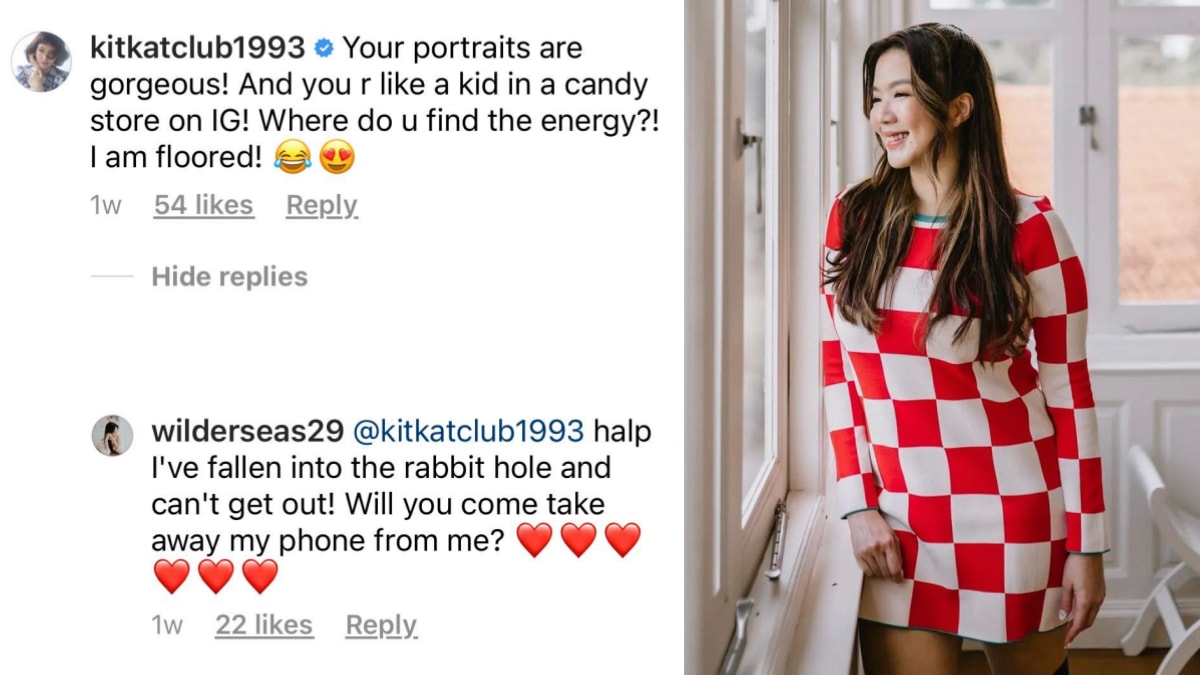View the 22 likes on wilderseas29's reply
Image resolution: width=1200 pixels, height=675 pixels.
click(264, 625)
